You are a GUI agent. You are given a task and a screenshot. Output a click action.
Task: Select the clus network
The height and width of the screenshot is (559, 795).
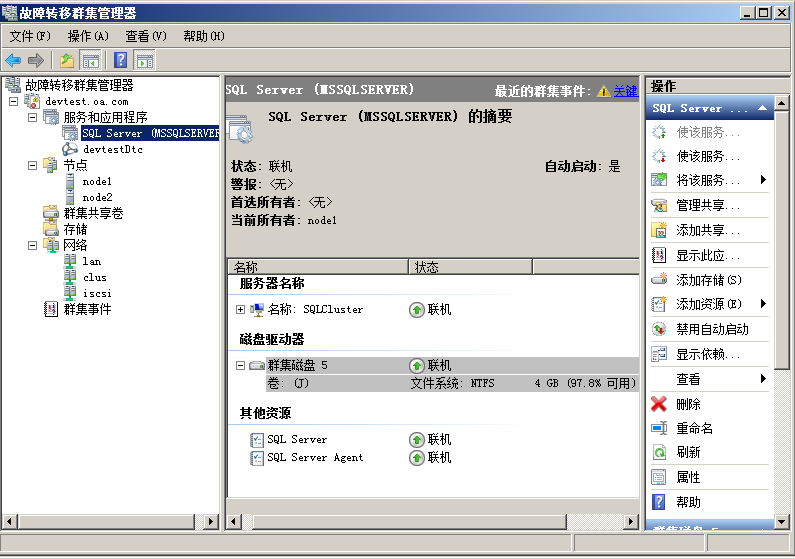point(95,278)
